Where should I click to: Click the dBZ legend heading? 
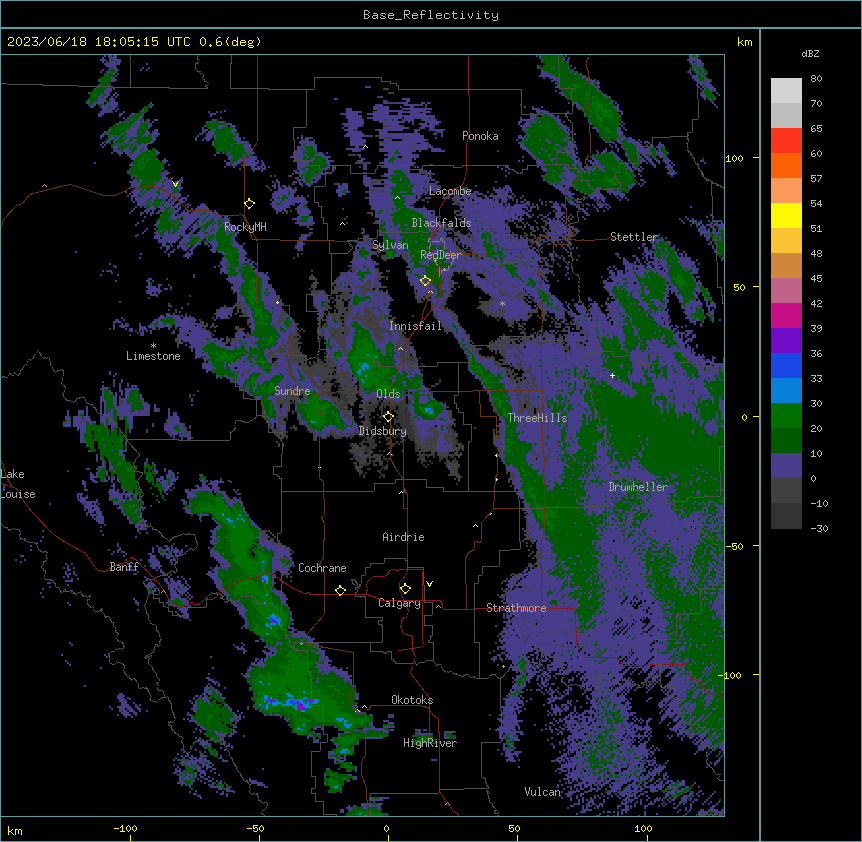point(810,54)
